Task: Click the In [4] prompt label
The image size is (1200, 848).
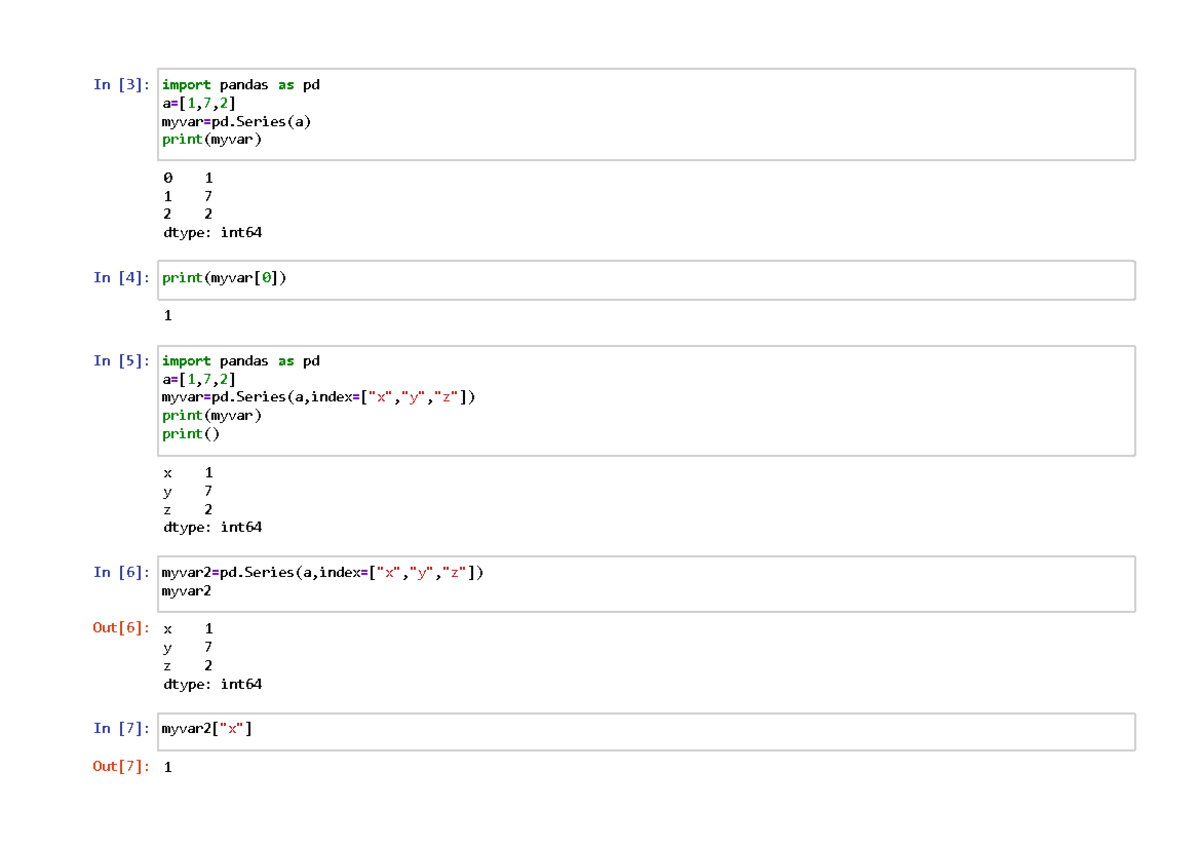Action: pos(121,278)
